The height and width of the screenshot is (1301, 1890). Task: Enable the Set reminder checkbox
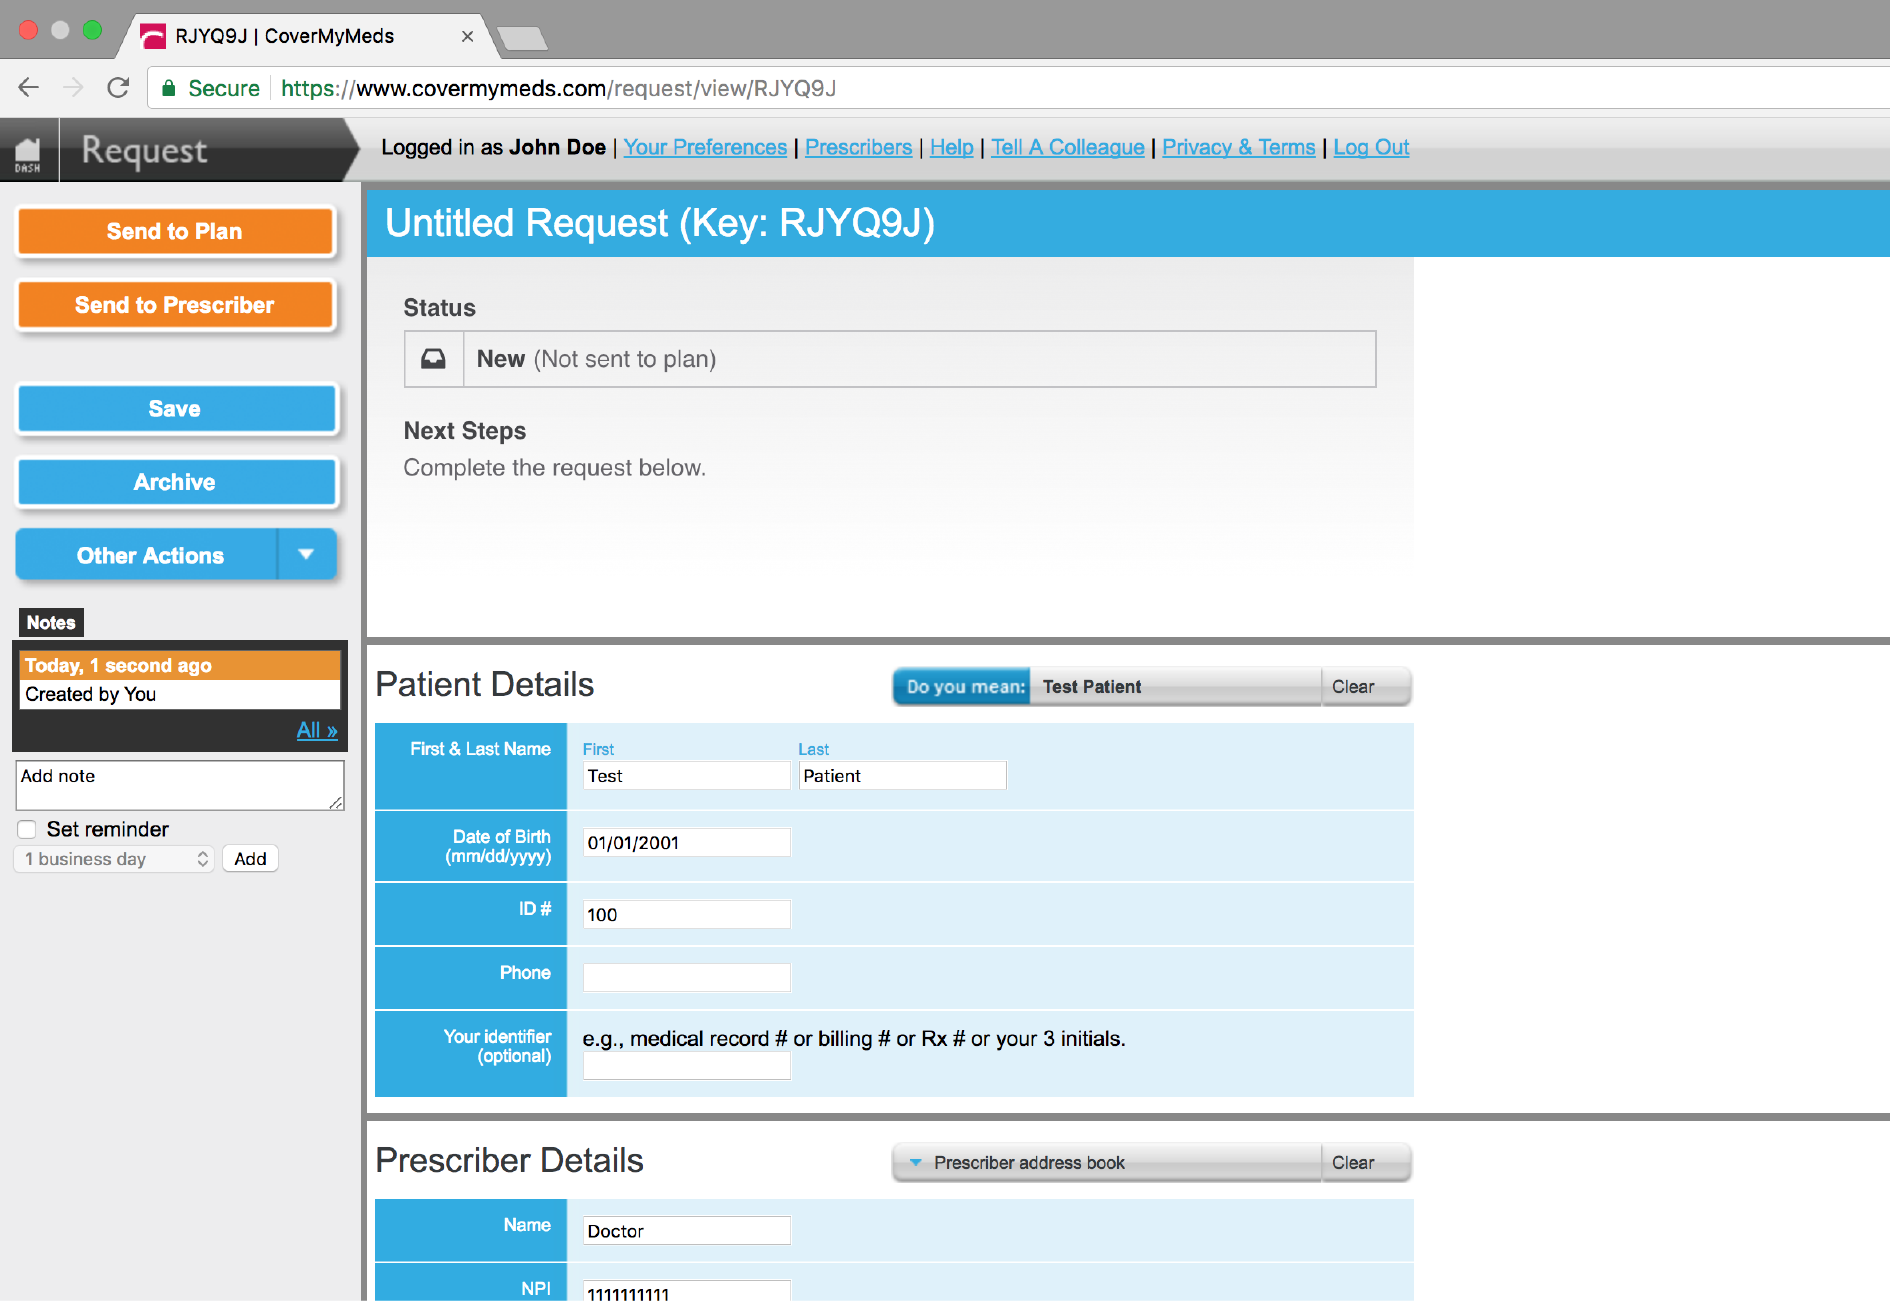click(x=27, y=829)
